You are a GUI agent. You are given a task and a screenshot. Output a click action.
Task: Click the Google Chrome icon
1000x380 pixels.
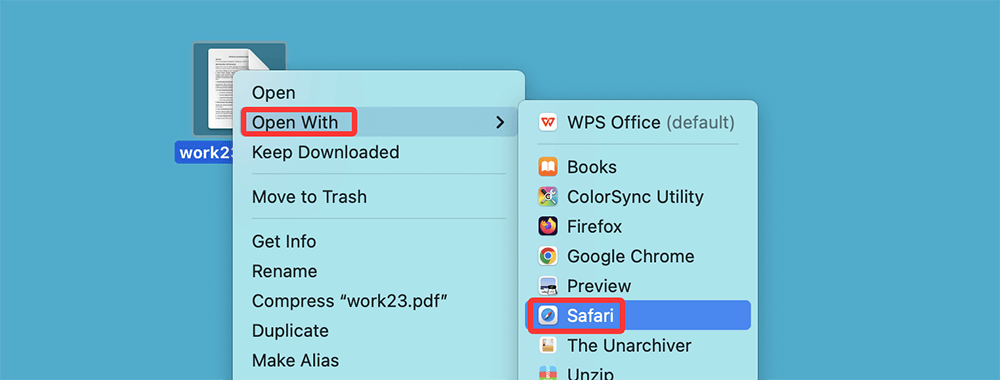tap(548, 256)
